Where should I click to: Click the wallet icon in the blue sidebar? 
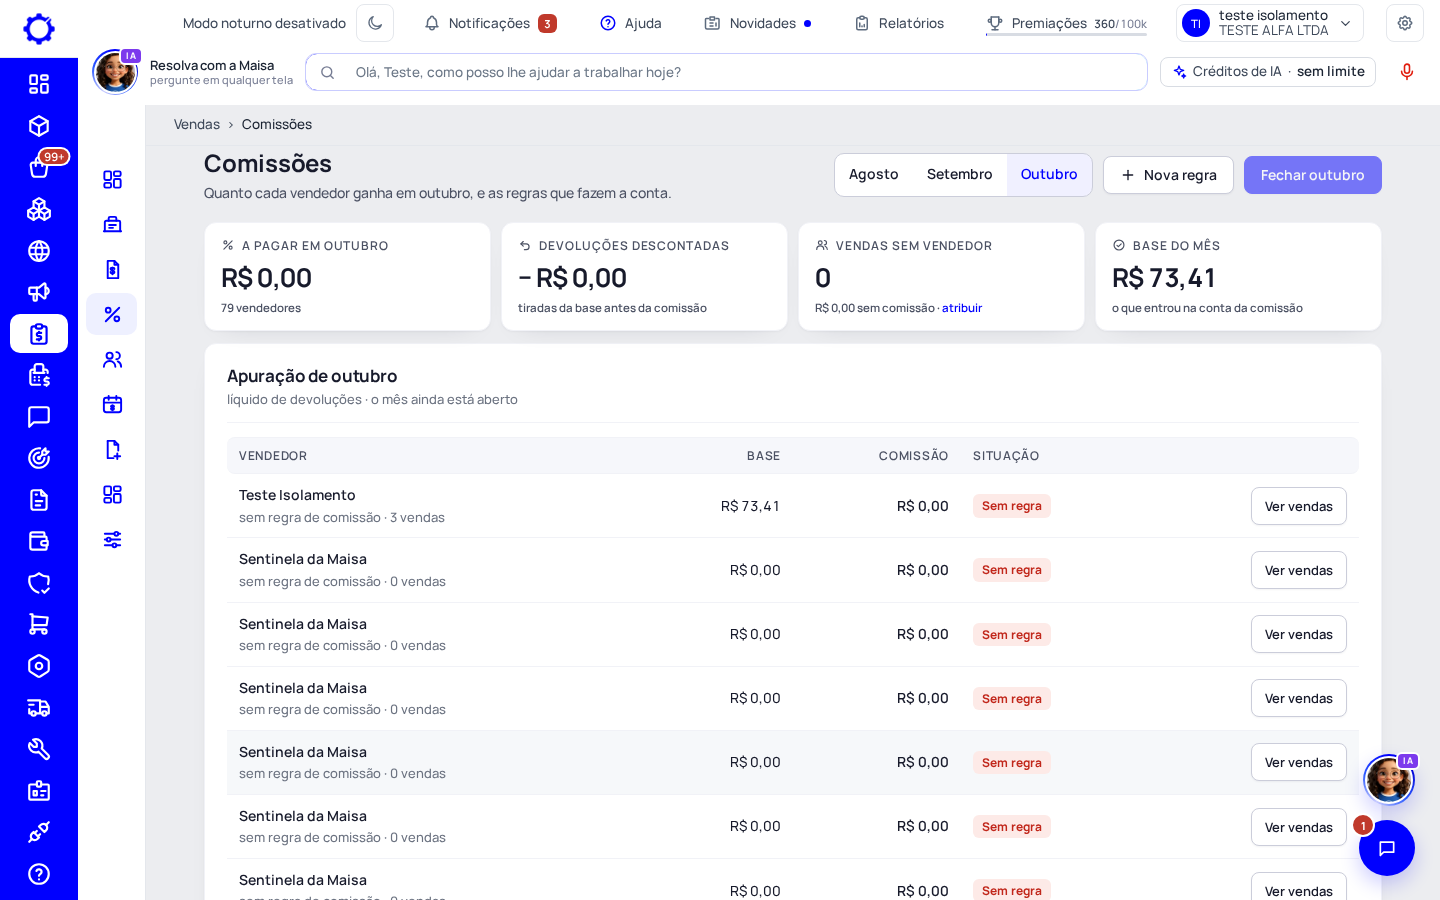point(39,541)
